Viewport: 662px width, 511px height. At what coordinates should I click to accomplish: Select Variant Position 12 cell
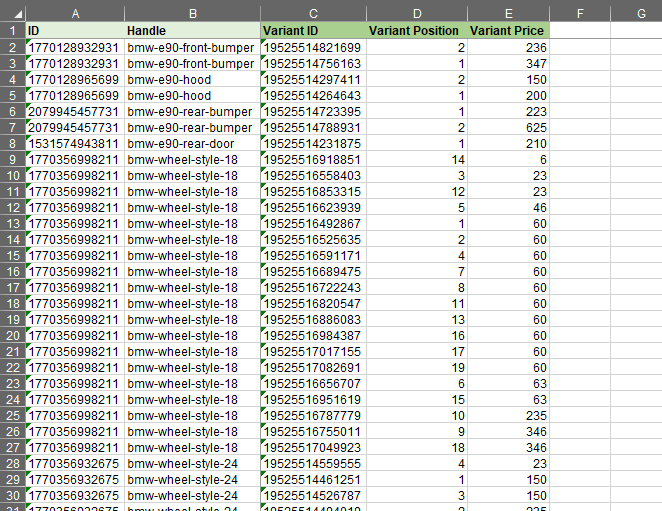[417, 192]
